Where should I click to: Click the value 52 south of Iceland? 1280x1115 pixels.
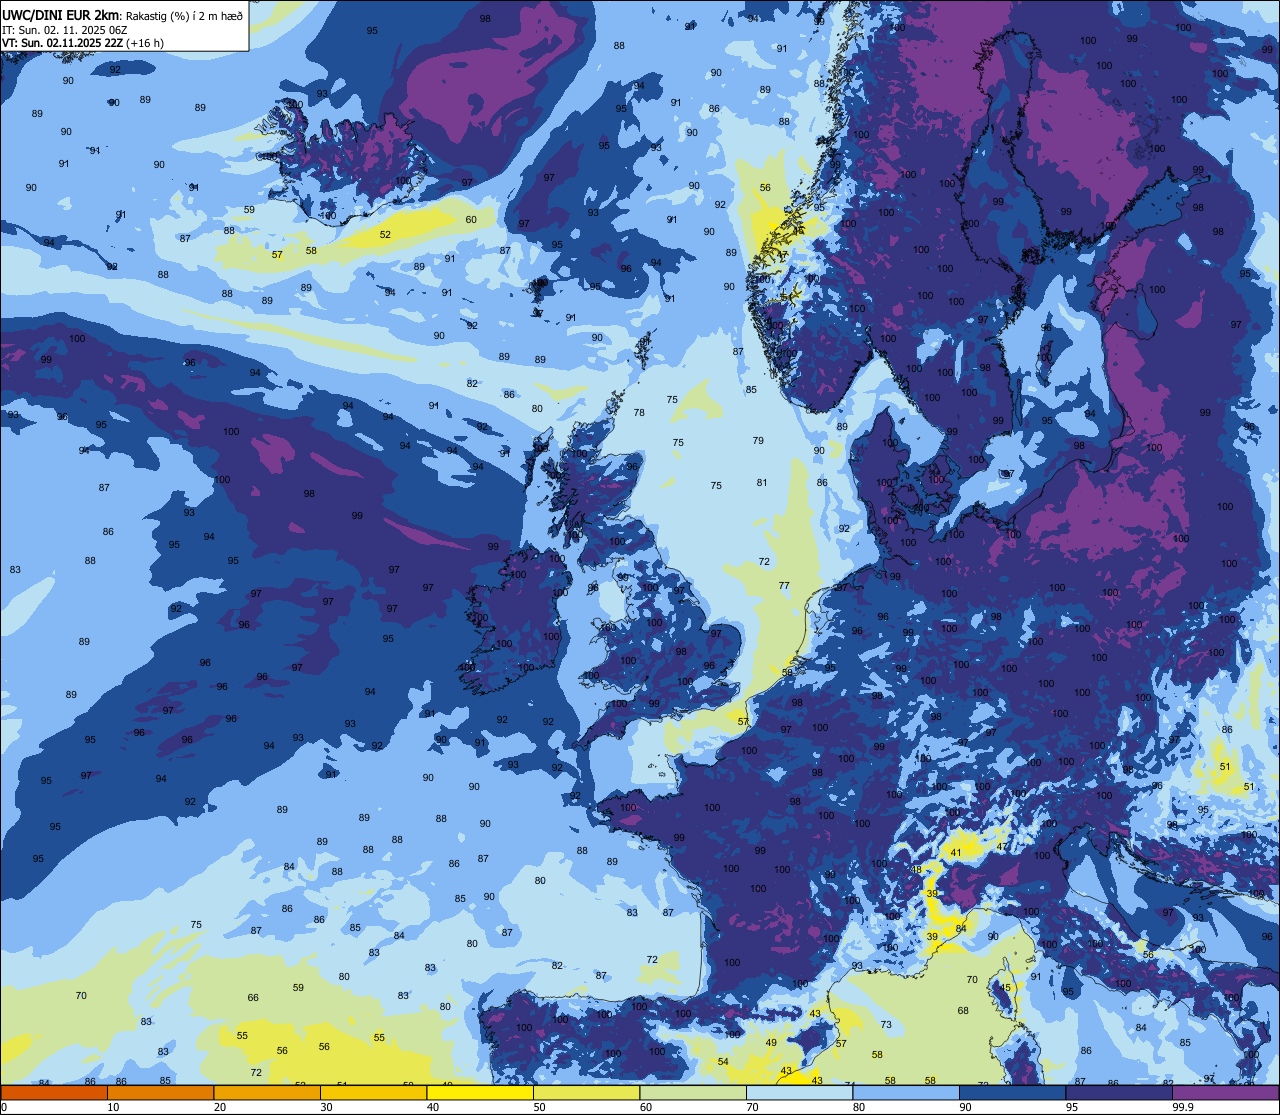coord(385,235)
